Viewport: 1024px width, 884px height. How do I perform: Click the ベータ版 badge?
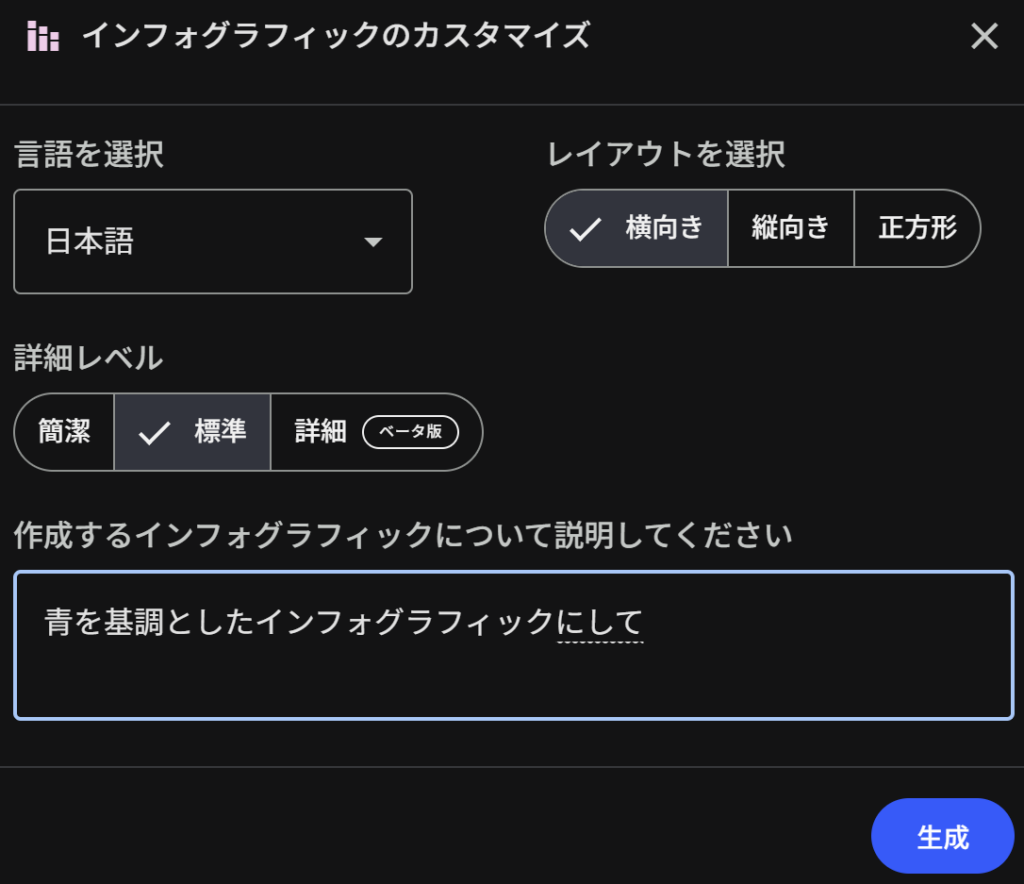[410, 432]
